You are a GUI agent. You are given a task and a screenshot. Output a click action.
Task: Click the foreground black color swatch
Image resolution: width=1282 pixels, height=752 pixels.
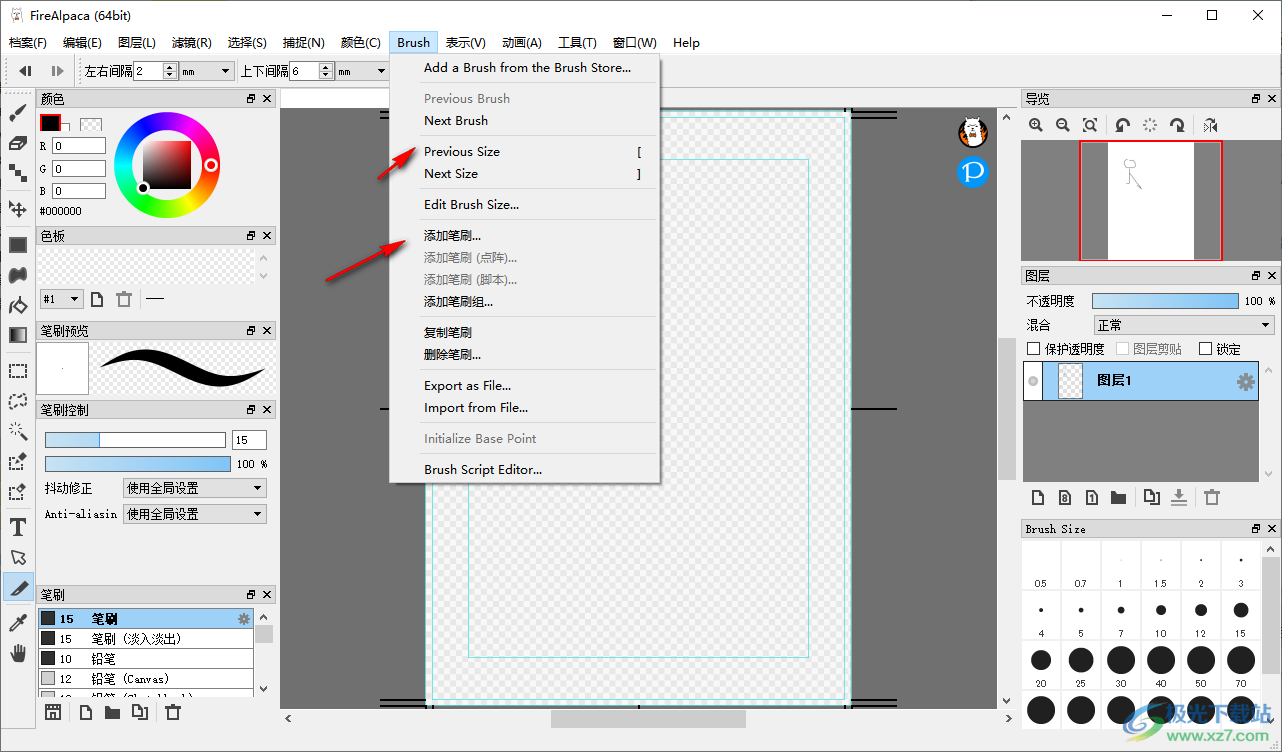click(x=50, y=122)
